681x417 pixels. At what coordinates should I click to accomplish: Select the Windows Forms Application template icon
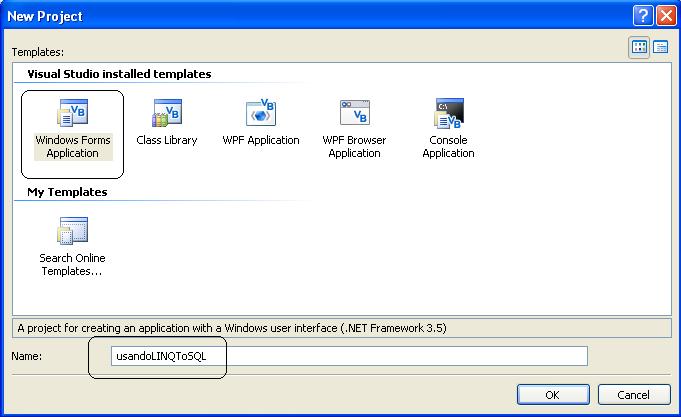pos(73,113)
